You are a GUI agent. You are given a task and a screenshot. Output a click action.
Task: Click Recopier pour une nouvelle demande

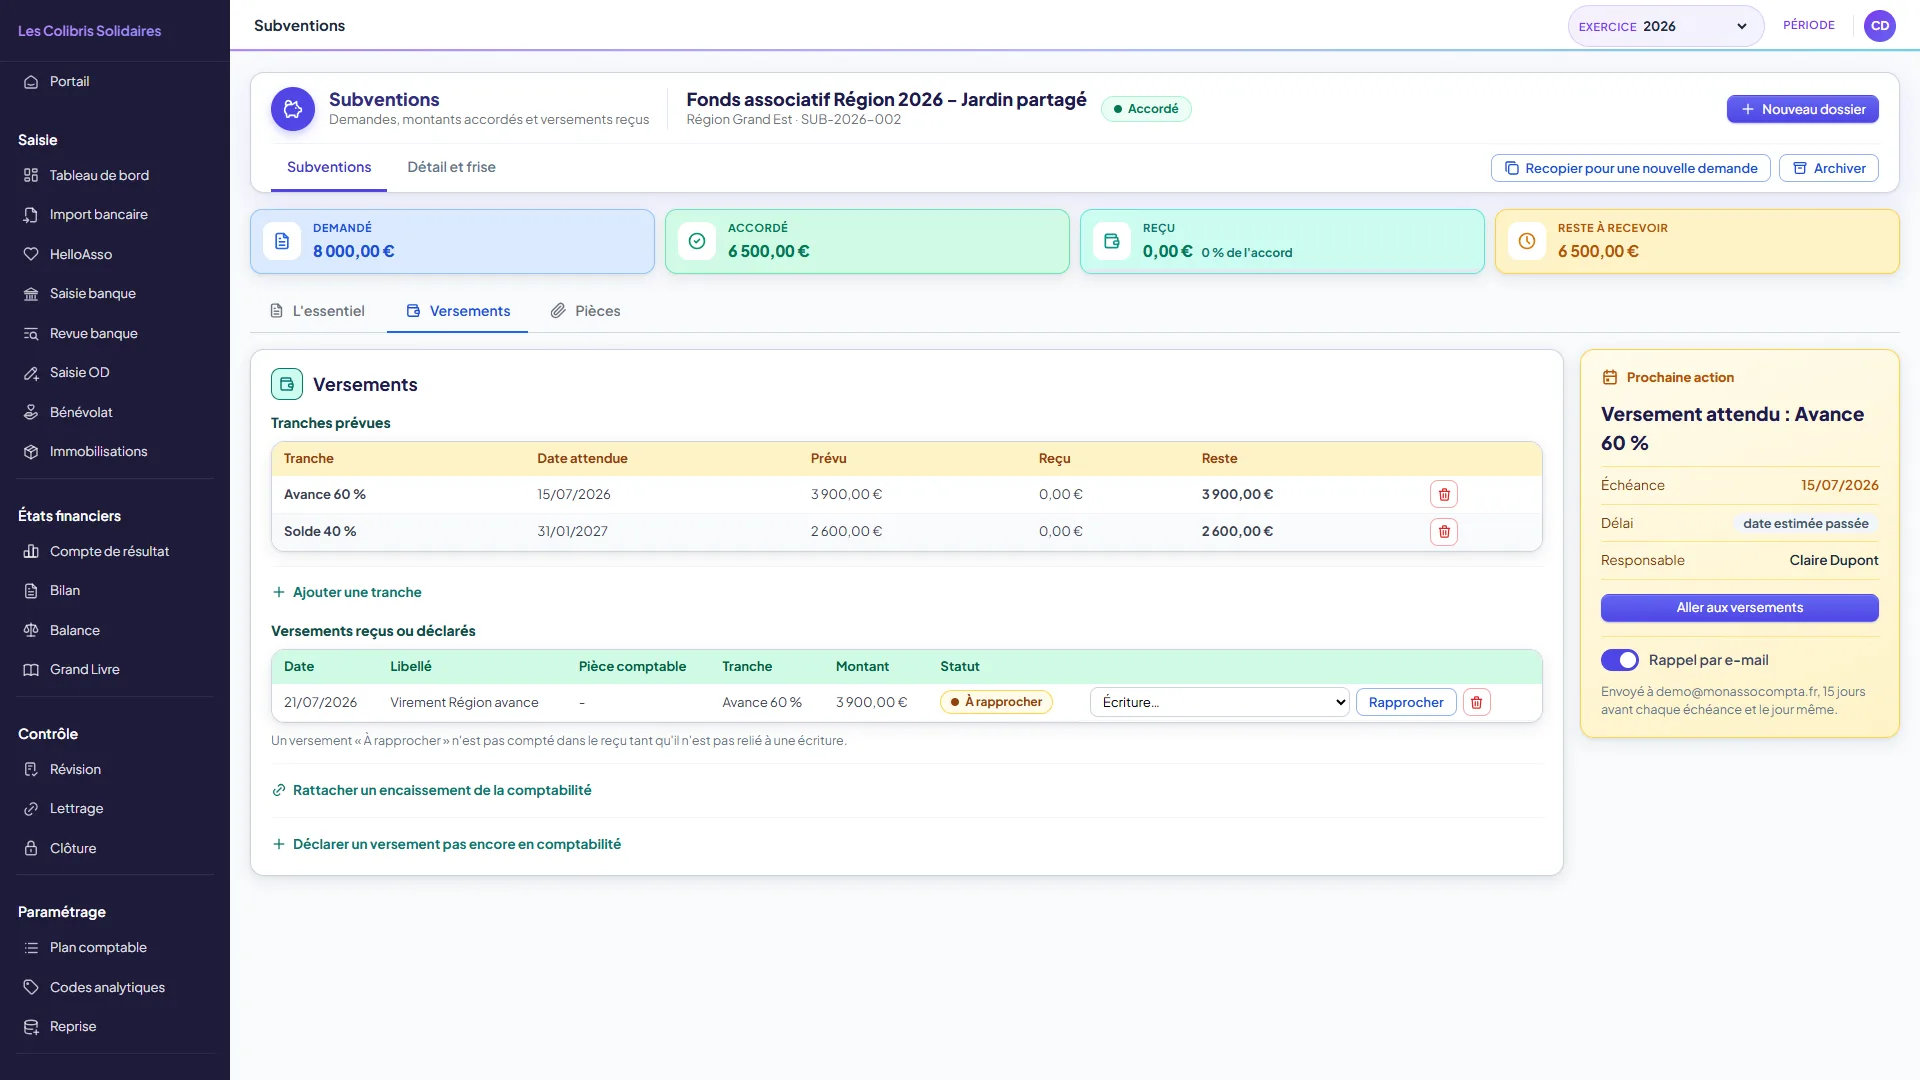pyautogui.click(x=1630, y=169)
